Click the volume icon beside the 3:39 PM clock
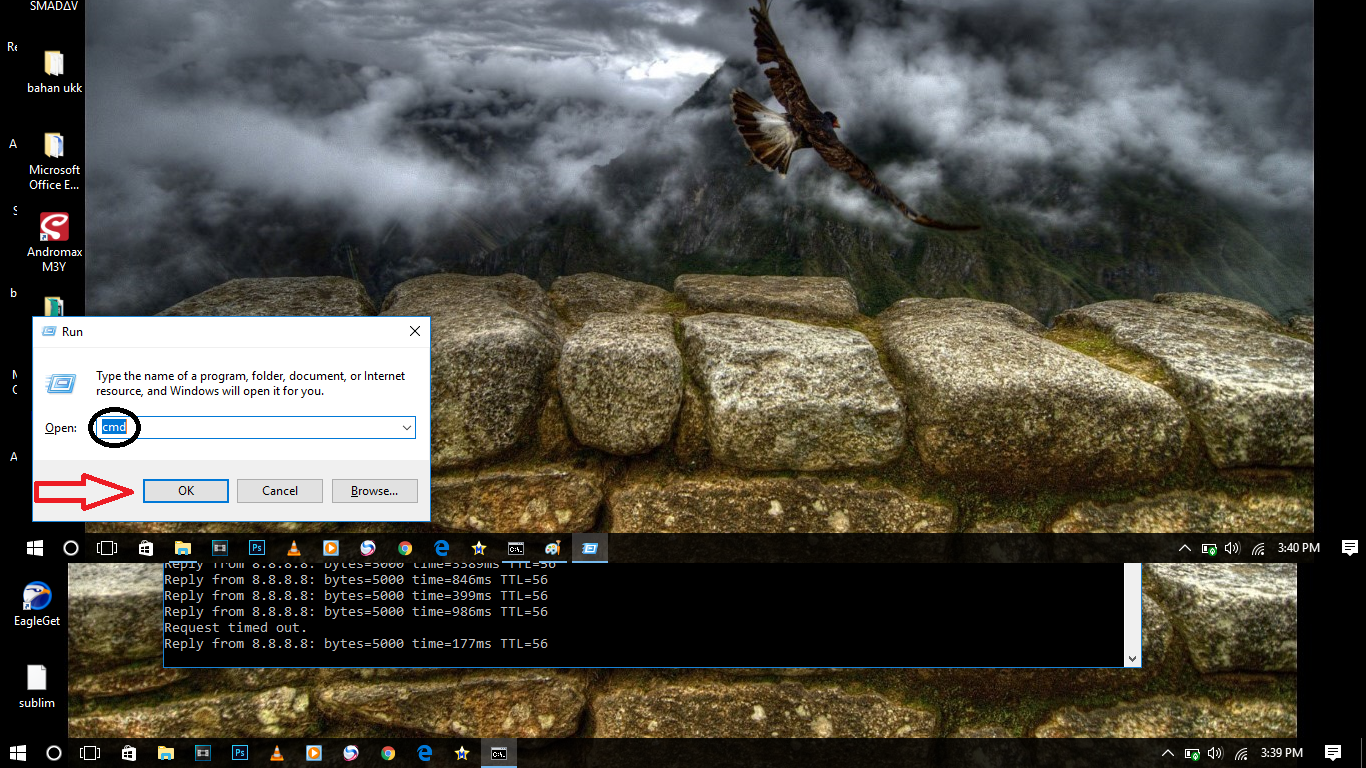The image size is (1366, 768). point(1216,753)
